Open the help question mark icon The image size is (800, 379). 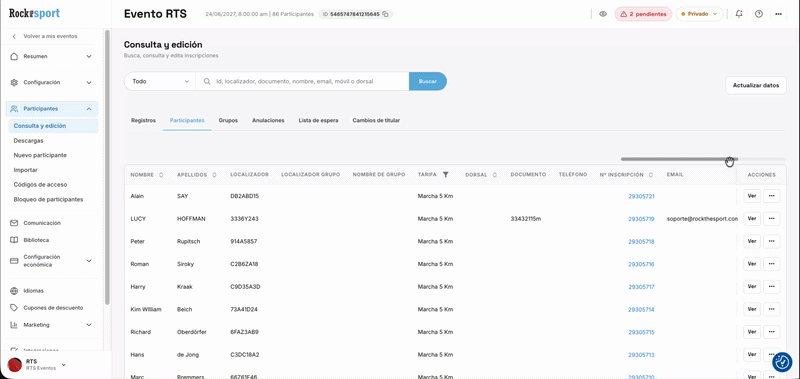(759, 14)
